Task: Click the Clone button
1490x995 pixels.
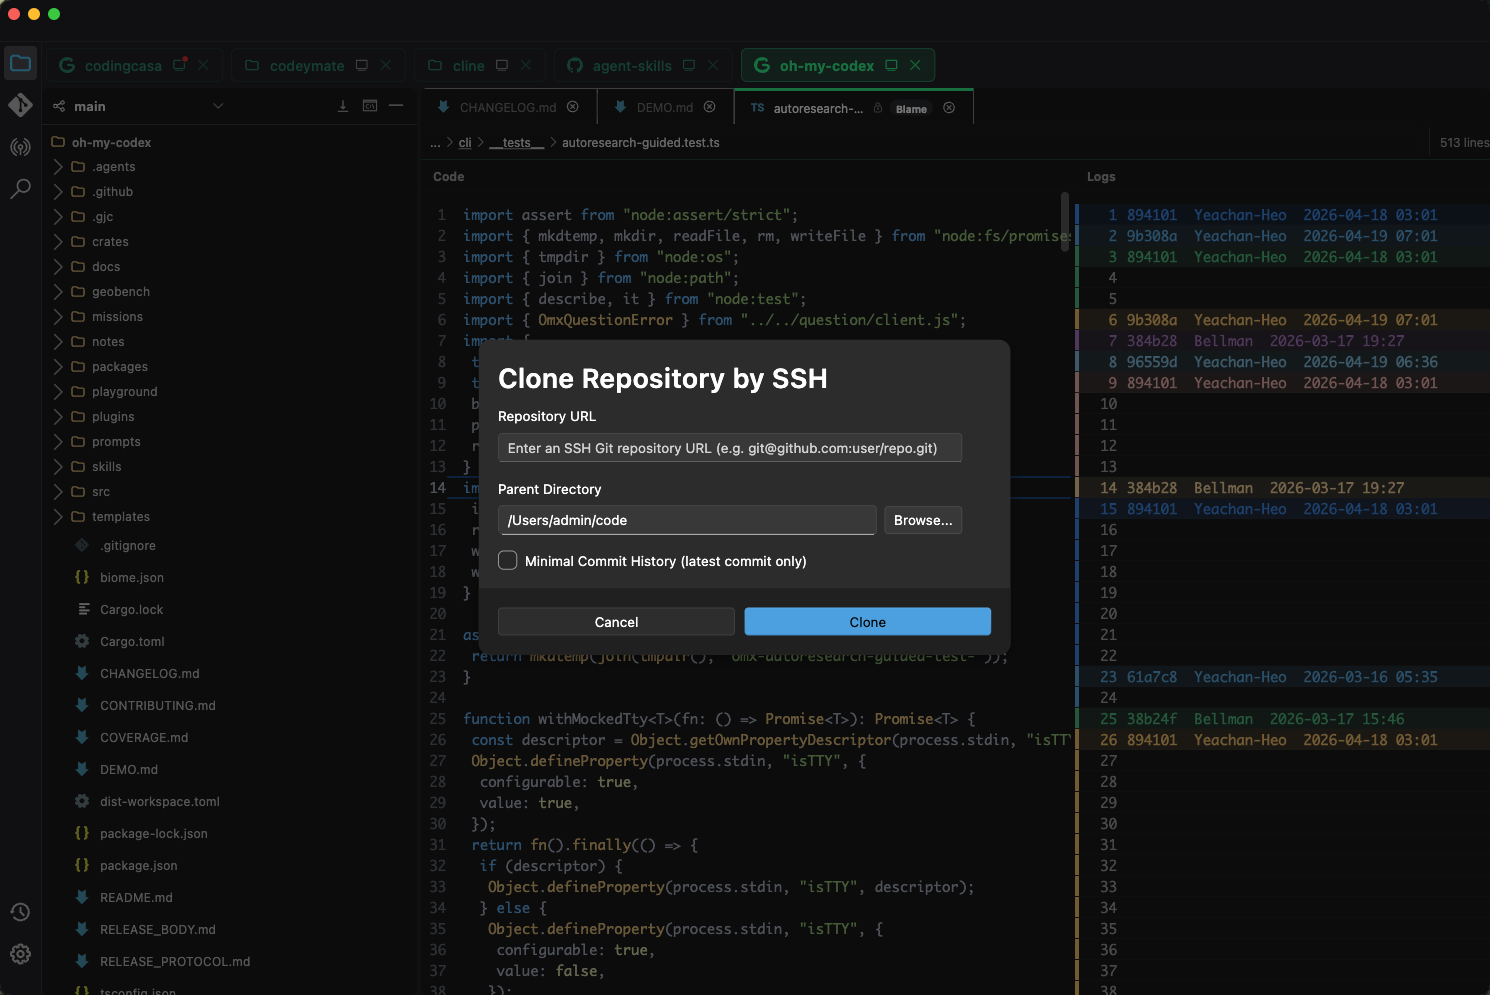Action: [x=867, y=622]
